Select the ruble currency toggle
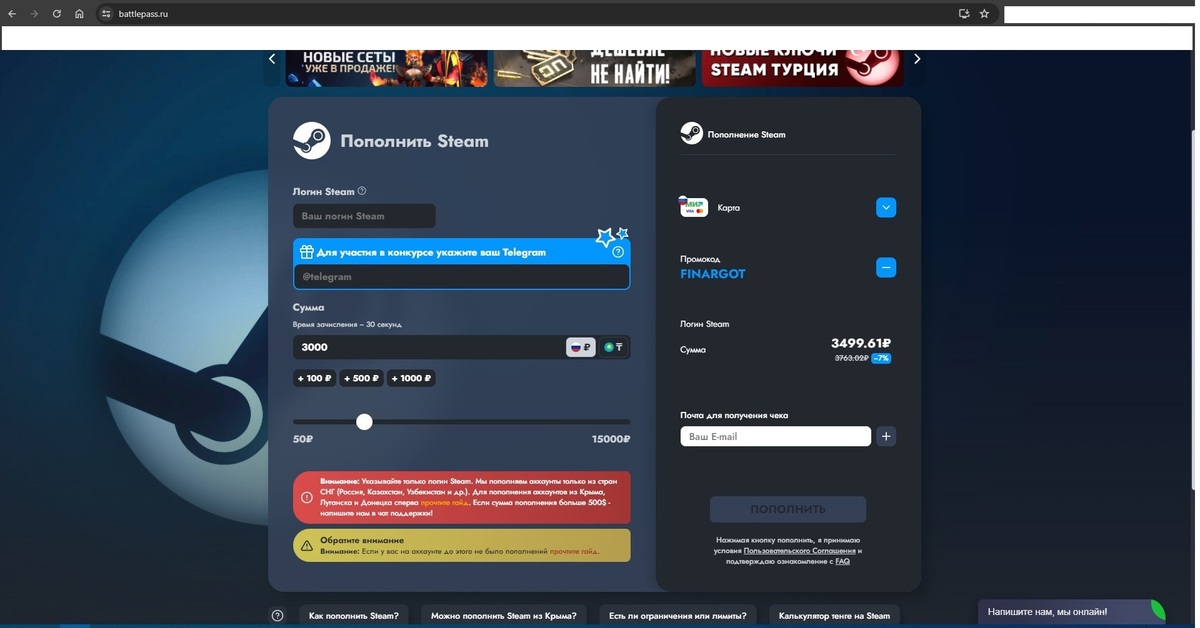Viewport: 1200px width, 628px height. [581, 347]
